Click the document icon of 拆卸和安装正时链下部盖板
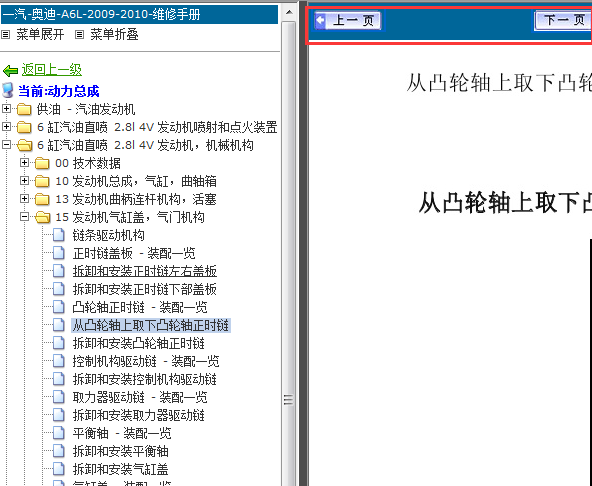The height and width of the screenshot is (486, 592). coord(59,289)
